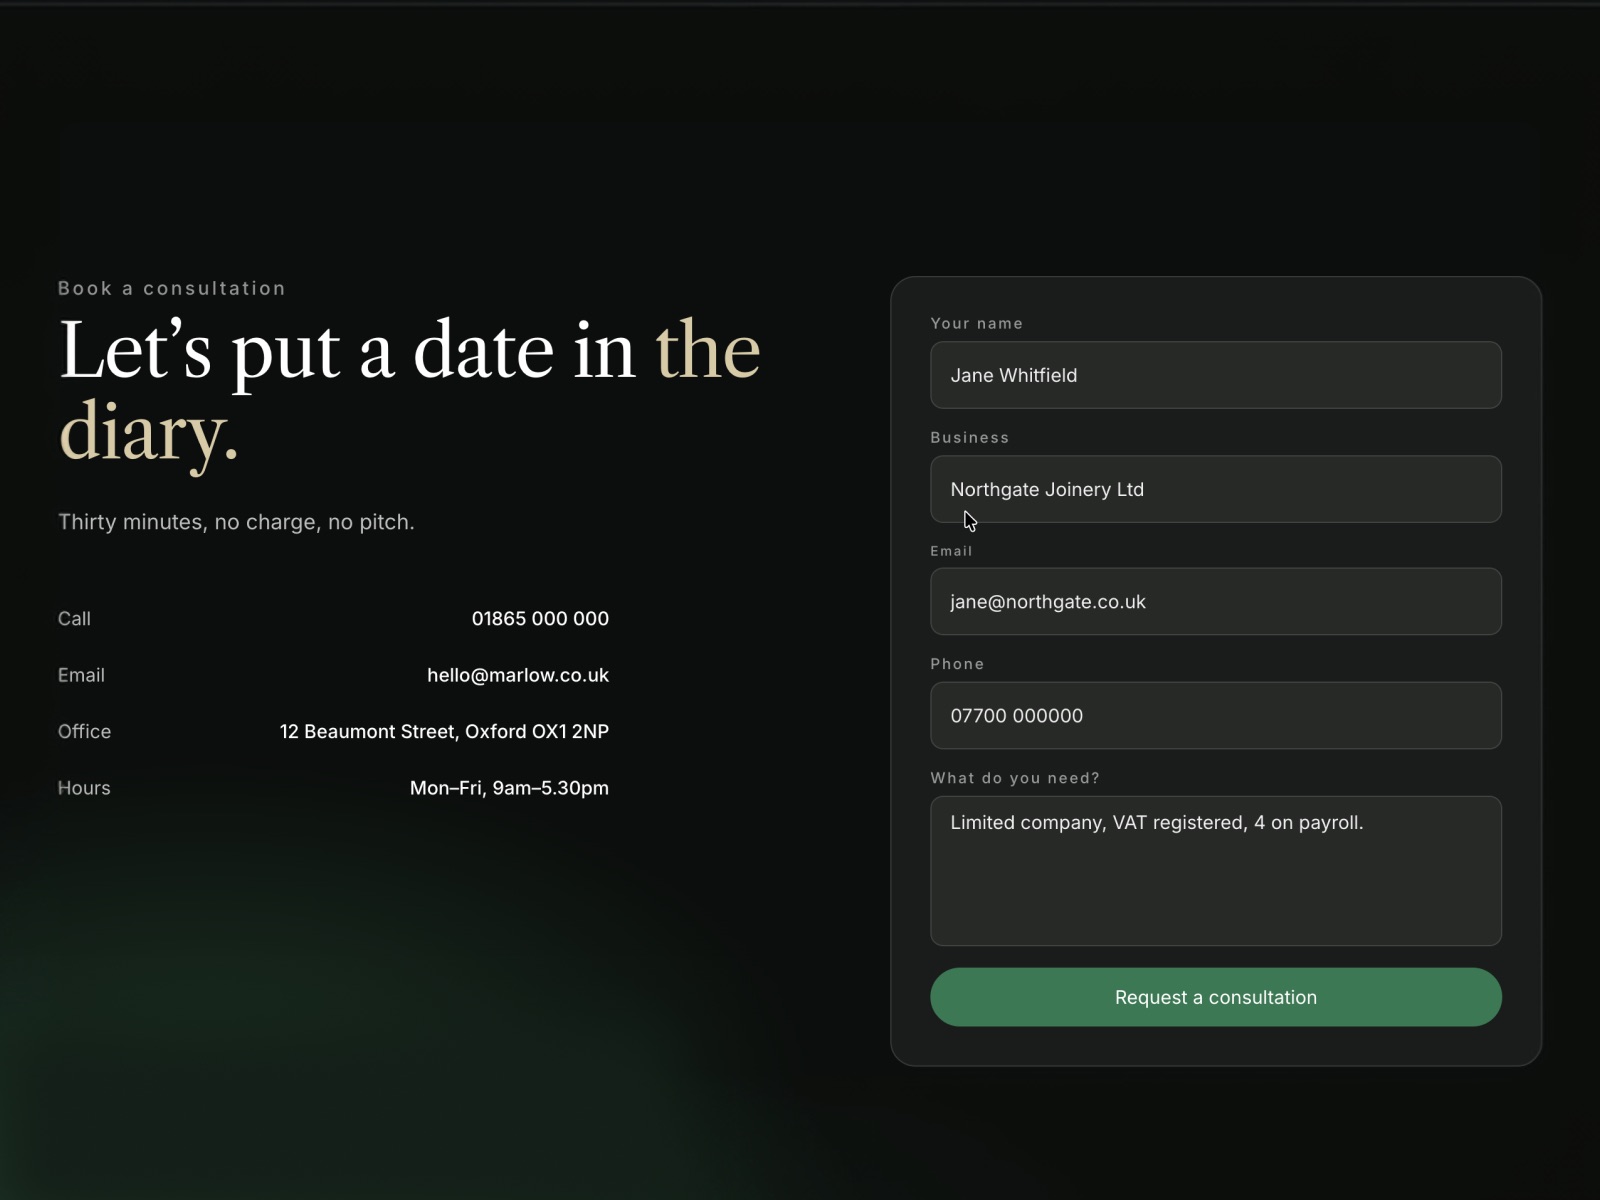Viewport: 1600px width, 1200px height.
Task: Click the Thirty minutes, no charge tagline
Action: point(236,522)
